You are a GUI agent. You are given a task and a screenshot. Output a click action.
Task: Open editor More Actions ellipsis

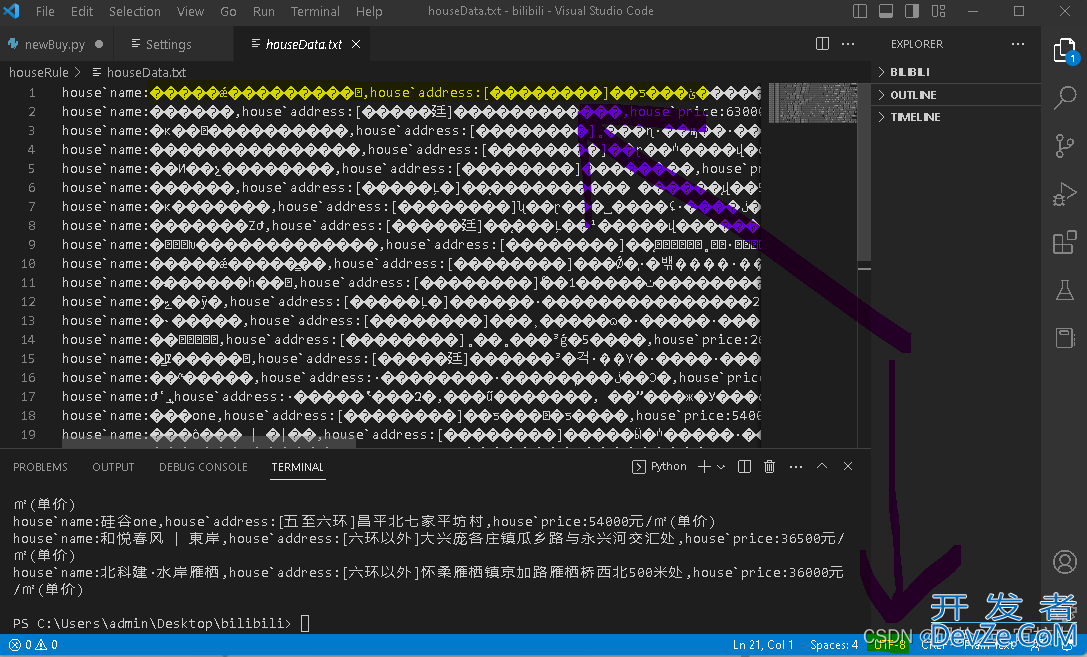(848, 44)
